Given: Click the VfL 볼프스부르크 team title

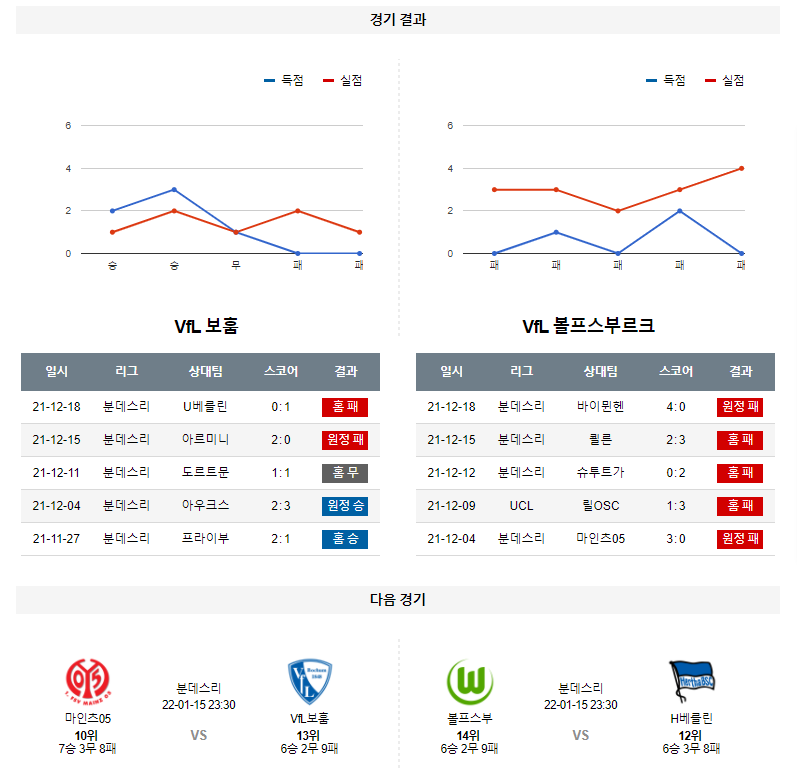Looking at the screenshot, I should click(x=588, y=326).
